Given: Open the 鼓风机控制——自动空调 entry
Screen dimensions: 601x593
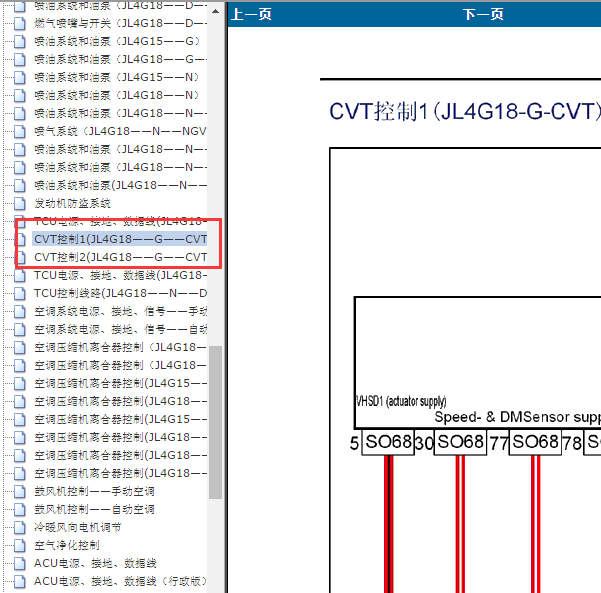Looking at the screenshot, I should tap(94, 509).
